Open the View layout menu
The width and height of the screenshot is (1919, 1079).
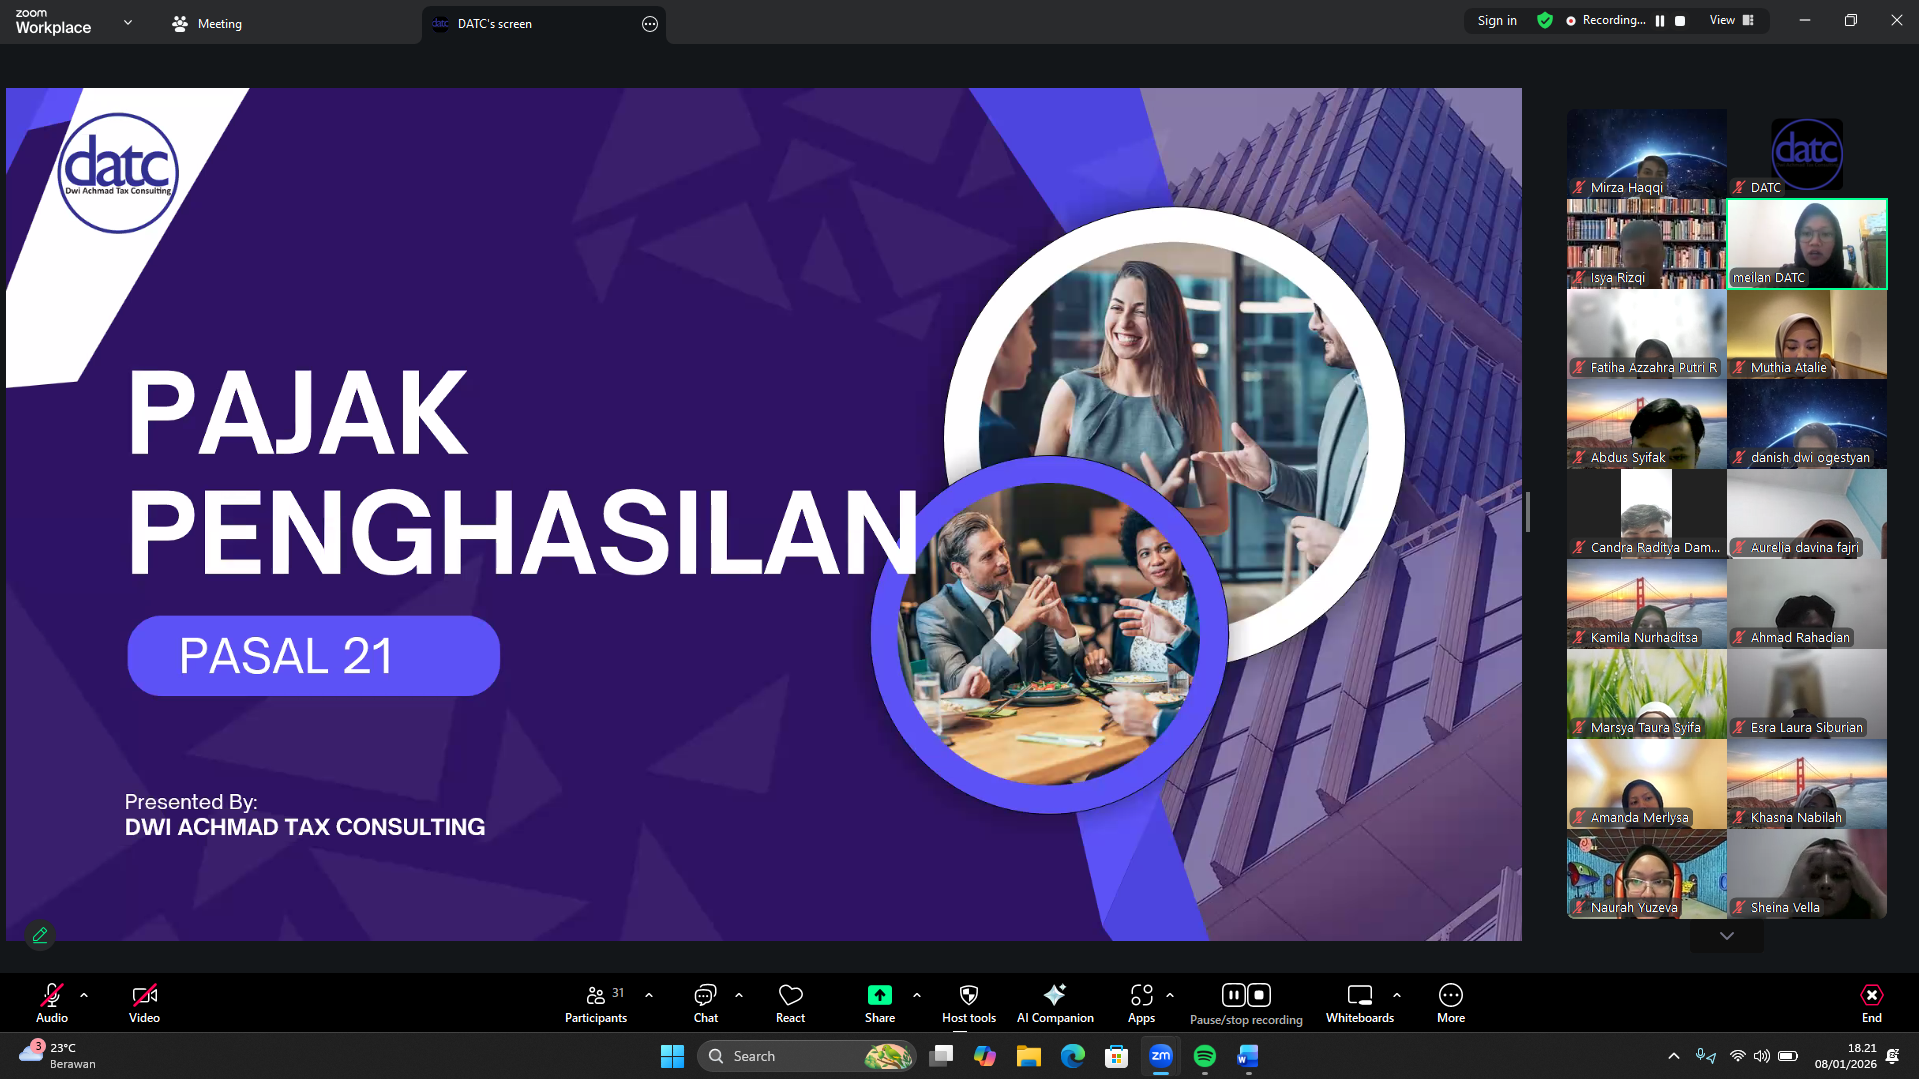[x=1731, y=20]
